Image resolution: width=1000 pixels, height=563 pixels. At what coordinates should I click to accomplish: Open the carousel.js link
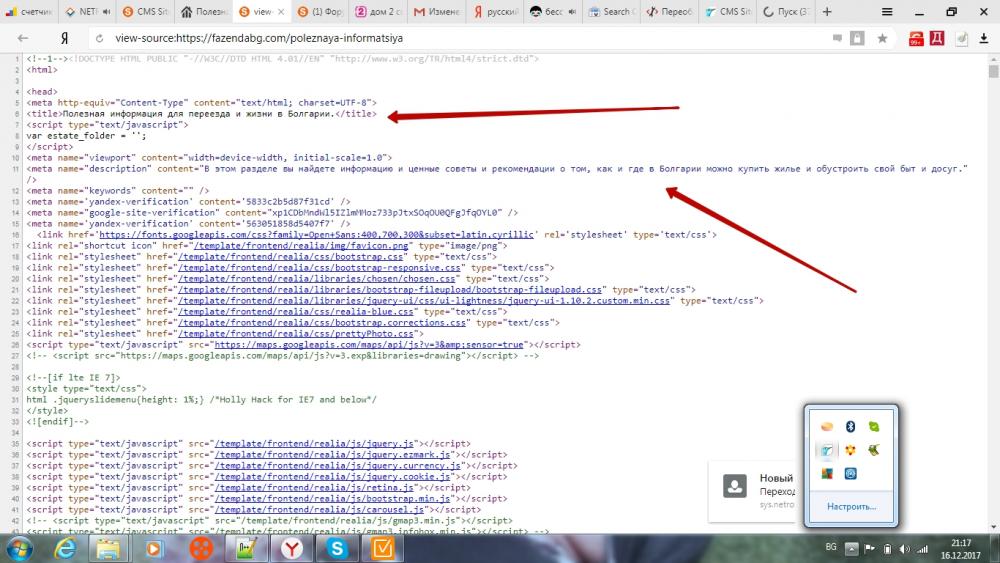pos(319,509)
